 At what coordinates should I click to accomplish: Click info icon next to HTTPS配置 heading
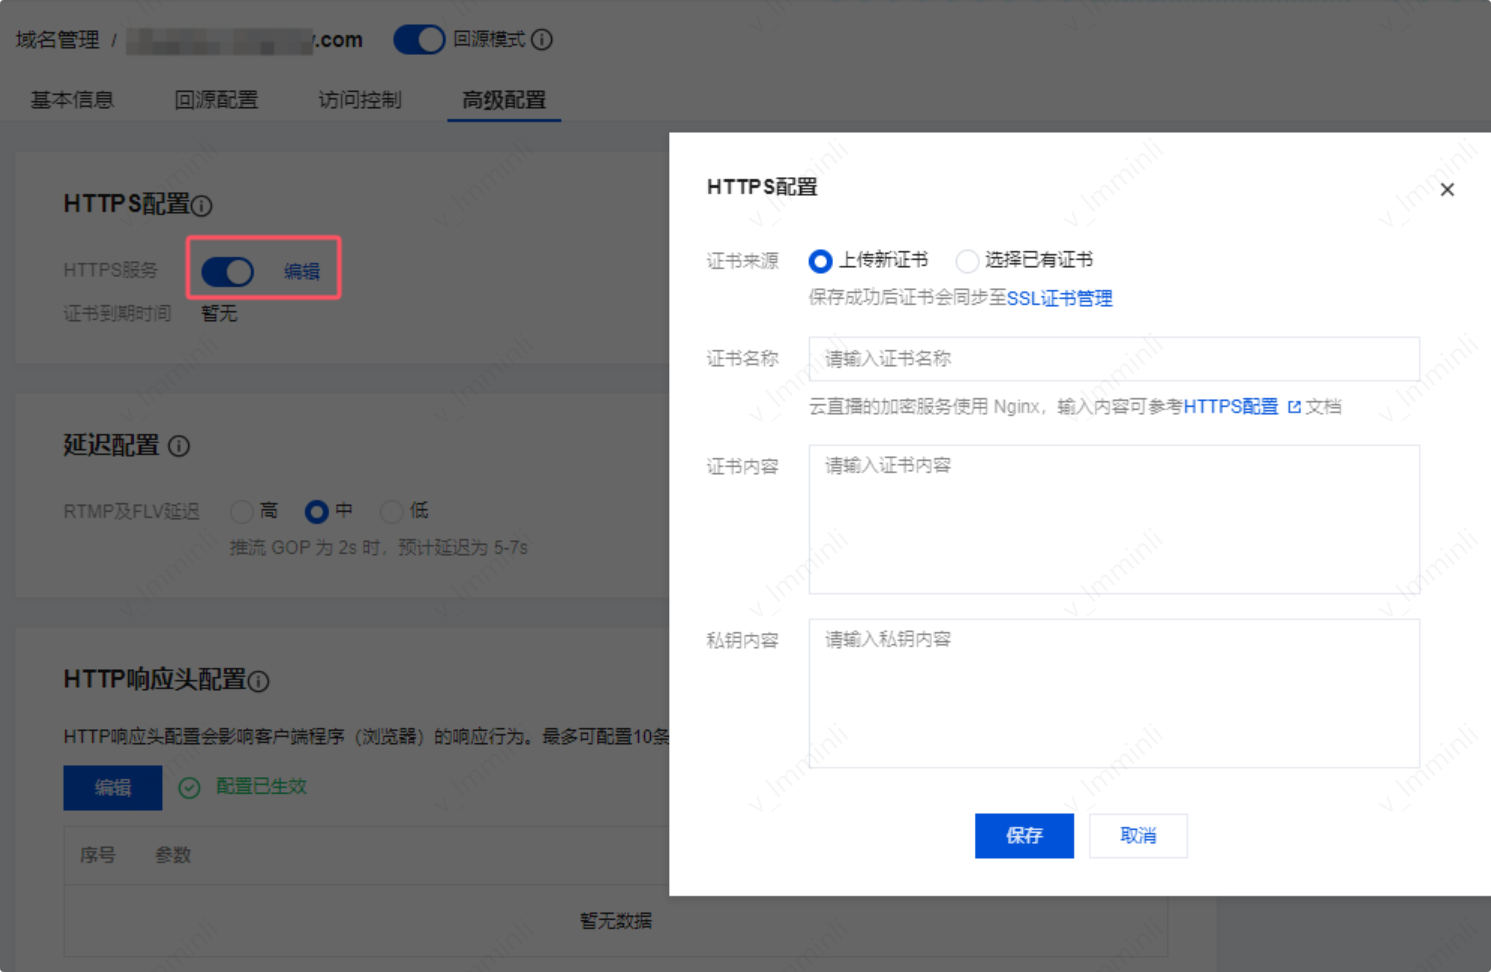click(202, 206)
